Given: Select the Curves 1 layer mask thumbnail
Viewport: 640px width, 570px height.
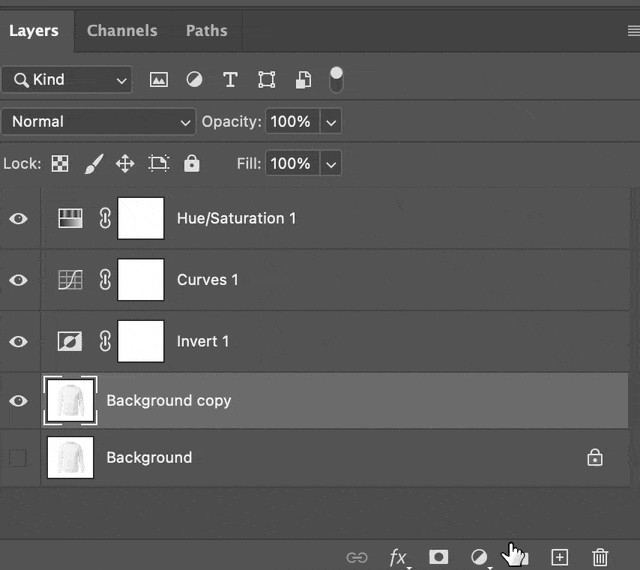Looking at the screenshot, I should pos(141,280).
